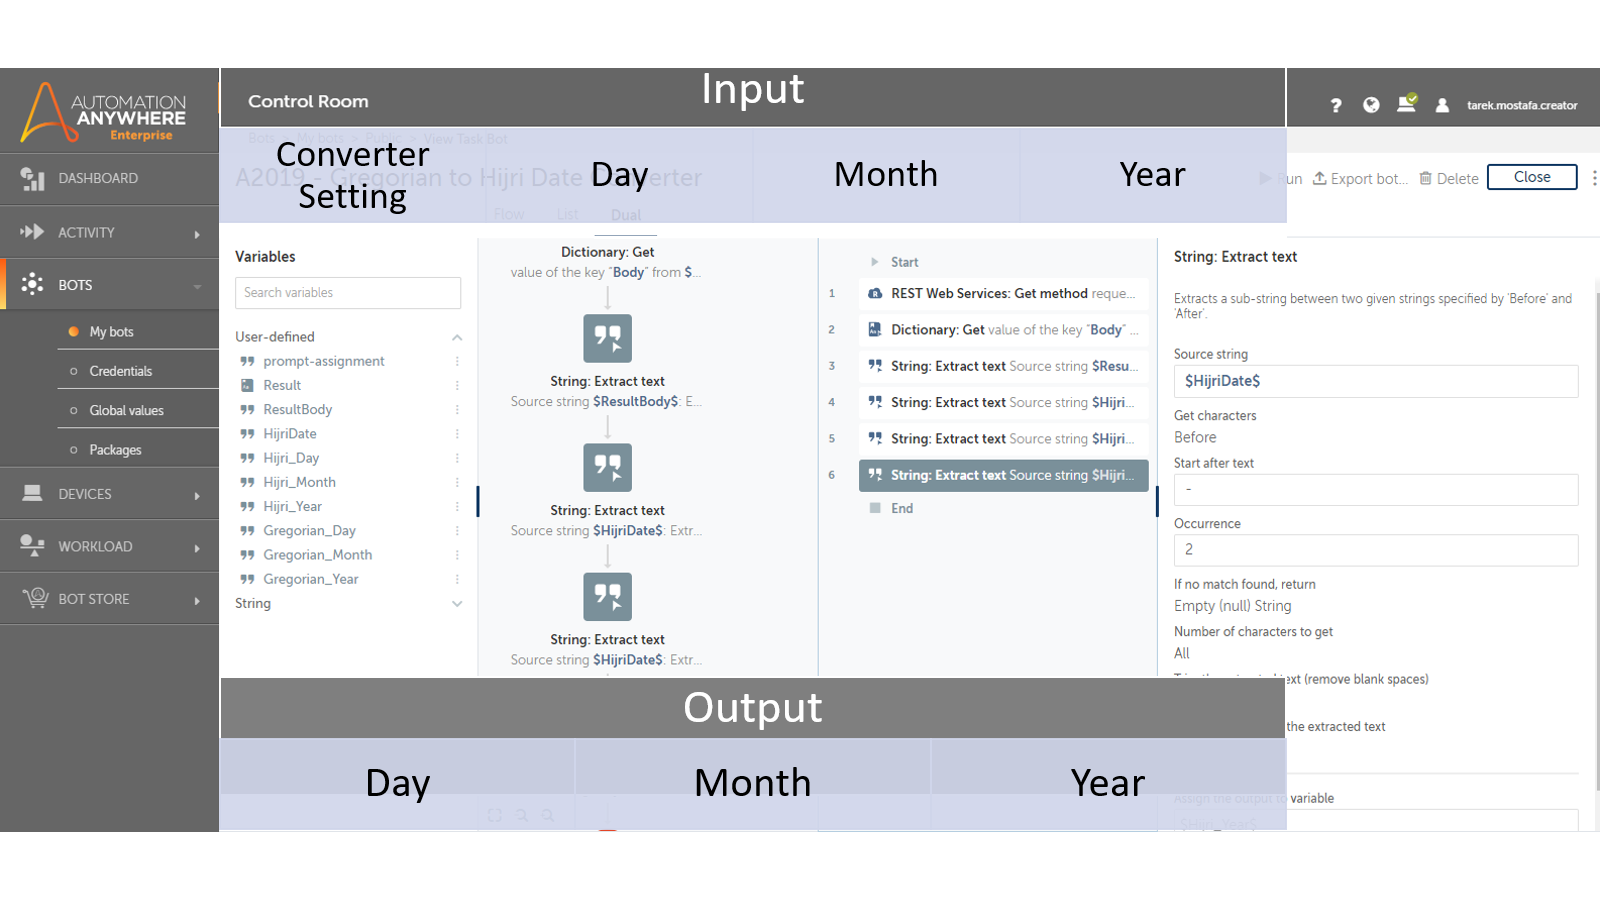The height and width of the screenshot is (900, 1600).
Task: Open the user profile icon
Action: point(1442,105)
